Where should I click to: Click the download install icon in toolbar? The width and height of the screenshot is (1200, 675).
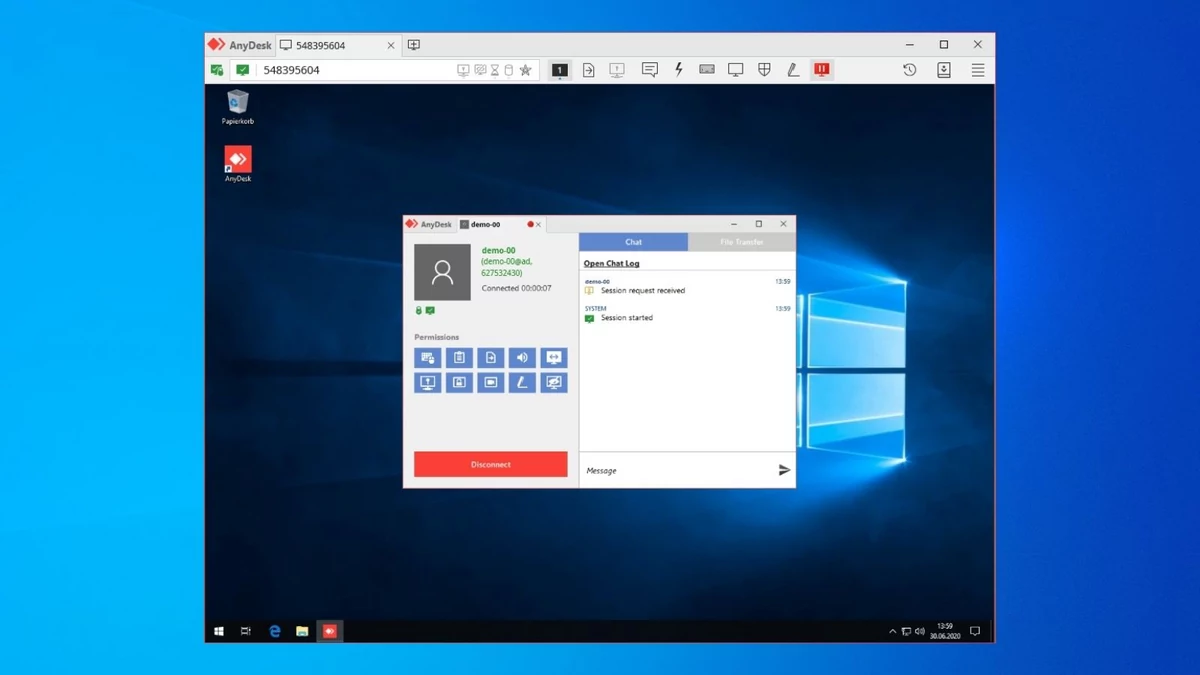943,70
